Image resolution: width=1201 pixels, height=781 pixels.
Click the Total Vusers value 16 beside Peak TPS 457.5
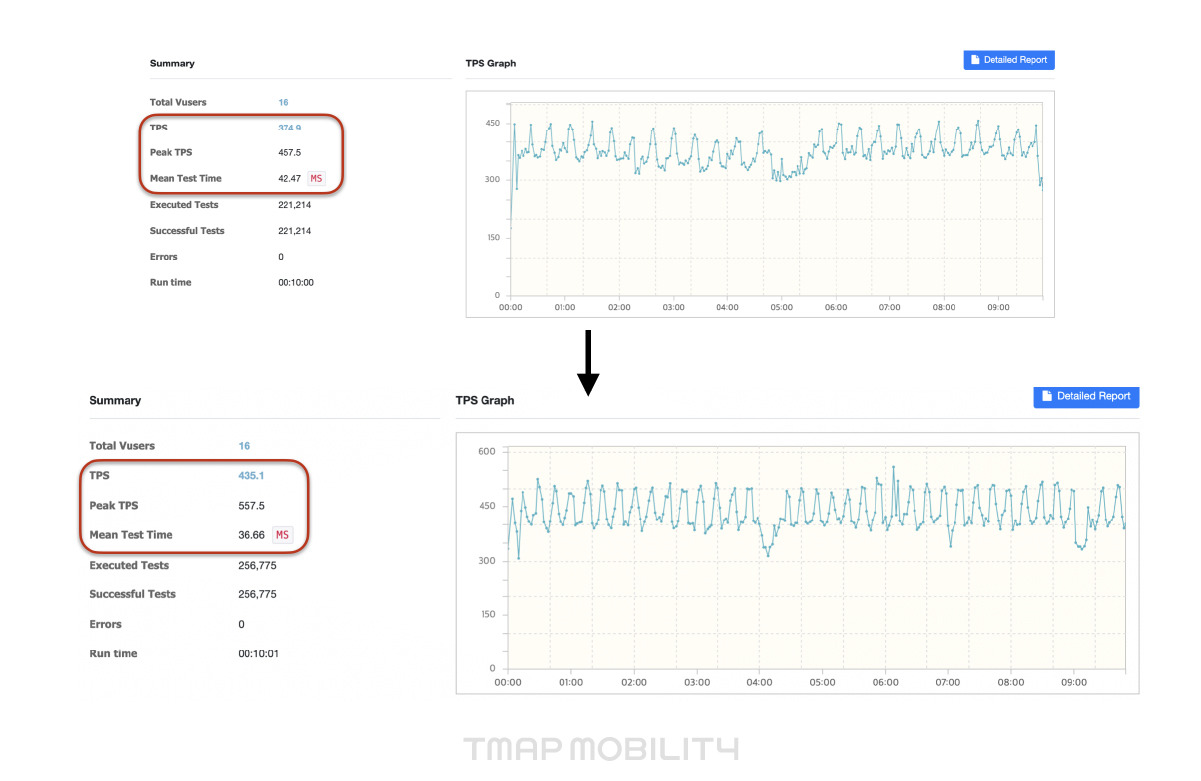283,102
